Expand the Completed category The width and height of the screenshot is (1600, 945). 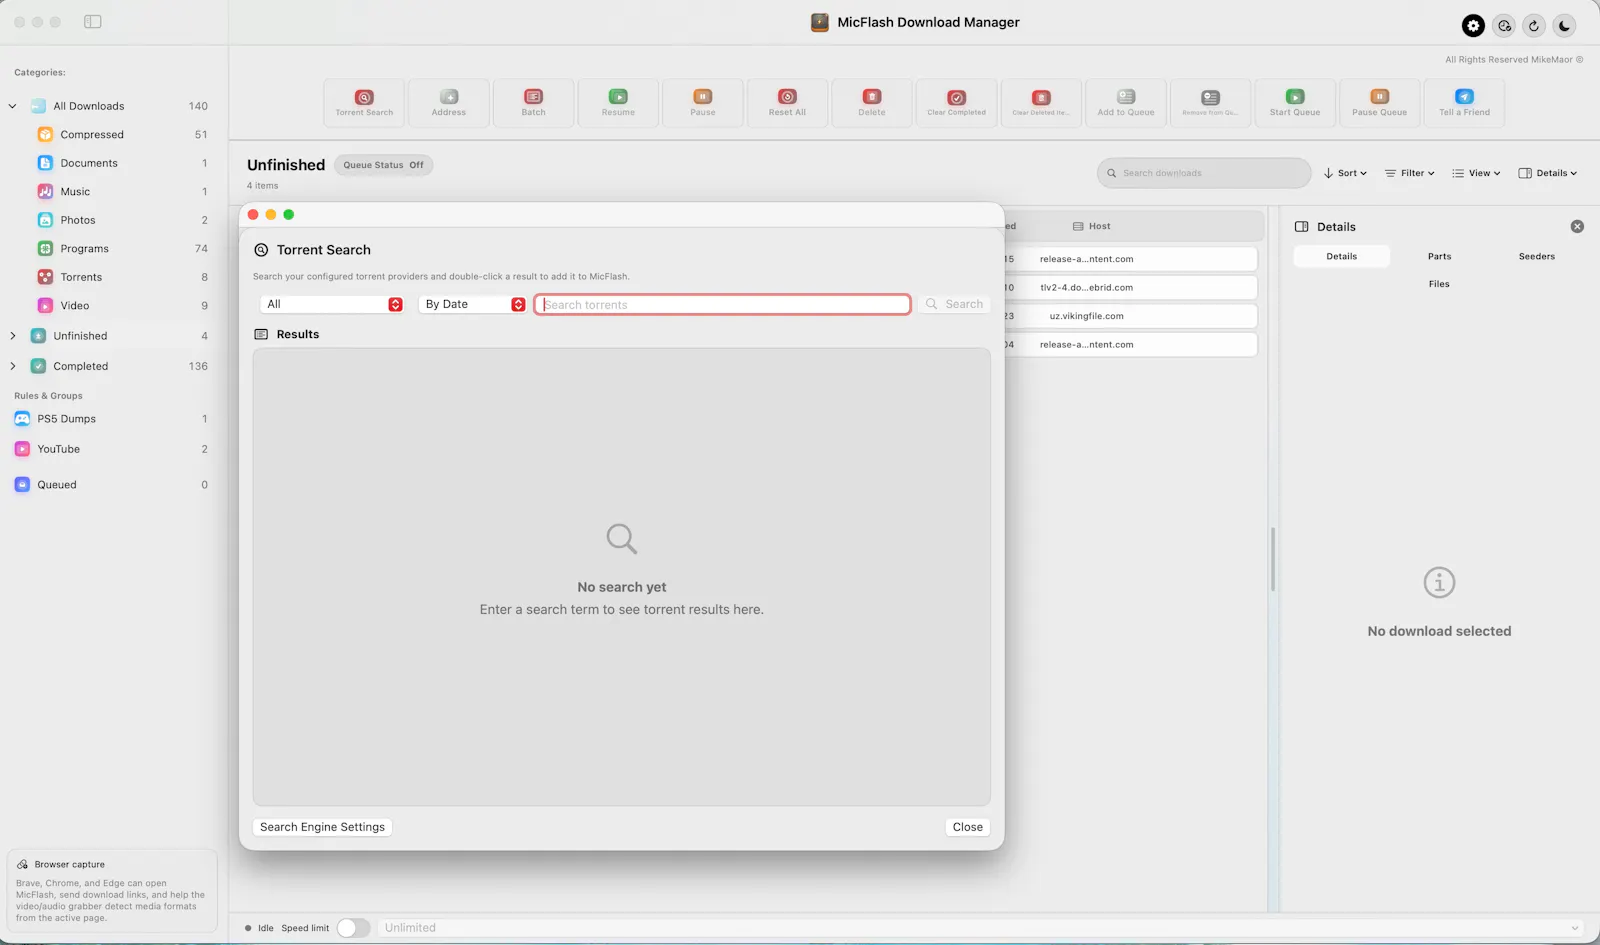tap(13, 366)
